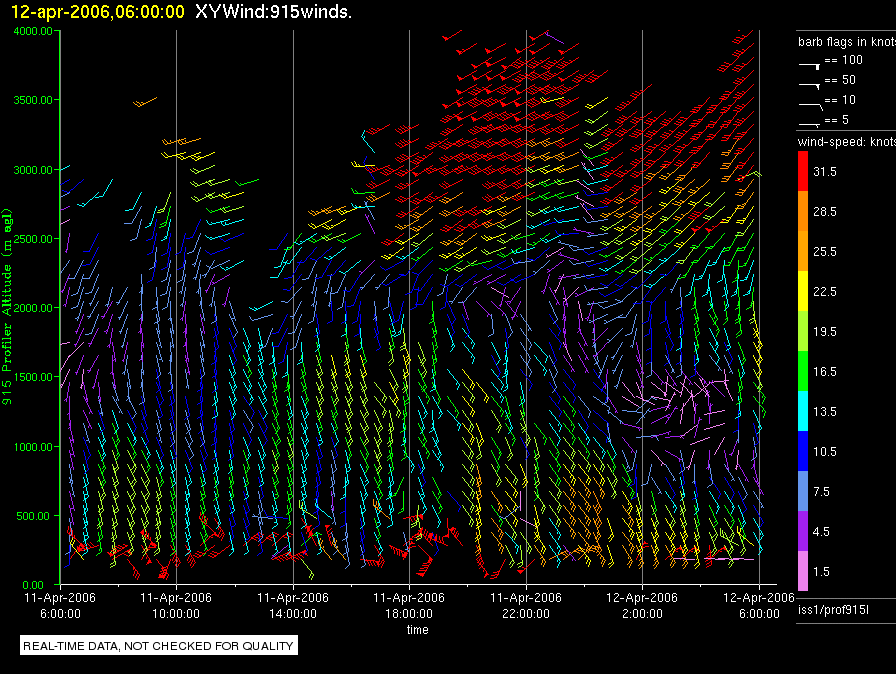This screenshot has height=674, width=896.
Task: Click the 'iss1/prof915l' source label
Action: 833,610
